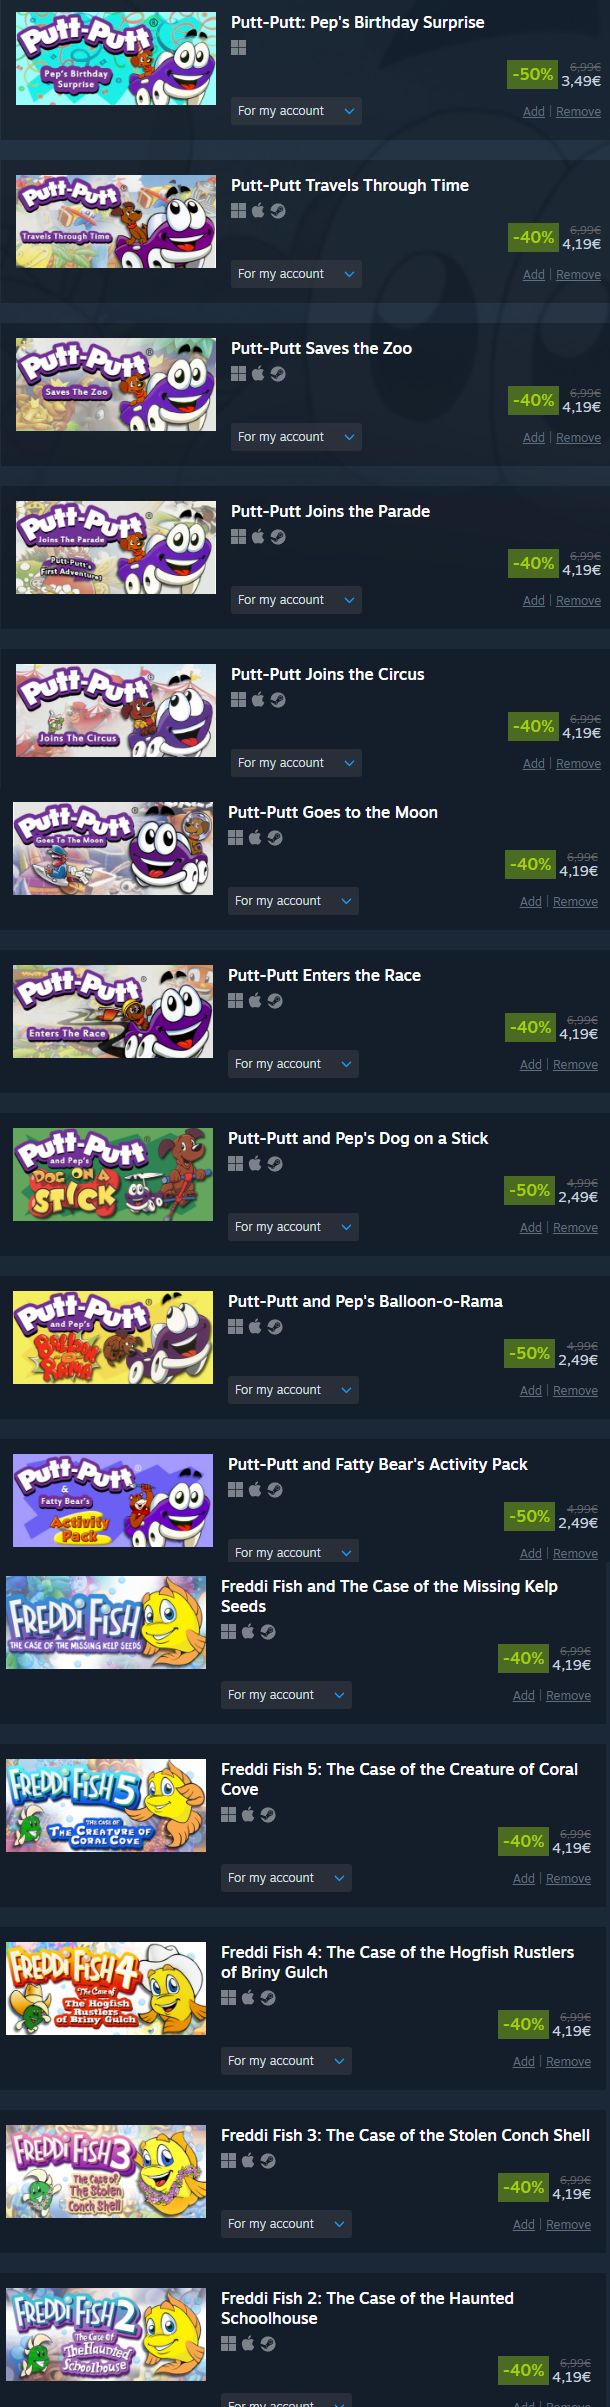Viewport: 610px width, 2407px height.
Task: Click Freddi Fish 2 Haunted Schoolhouse thumbnail
Action: [106, 2334]
